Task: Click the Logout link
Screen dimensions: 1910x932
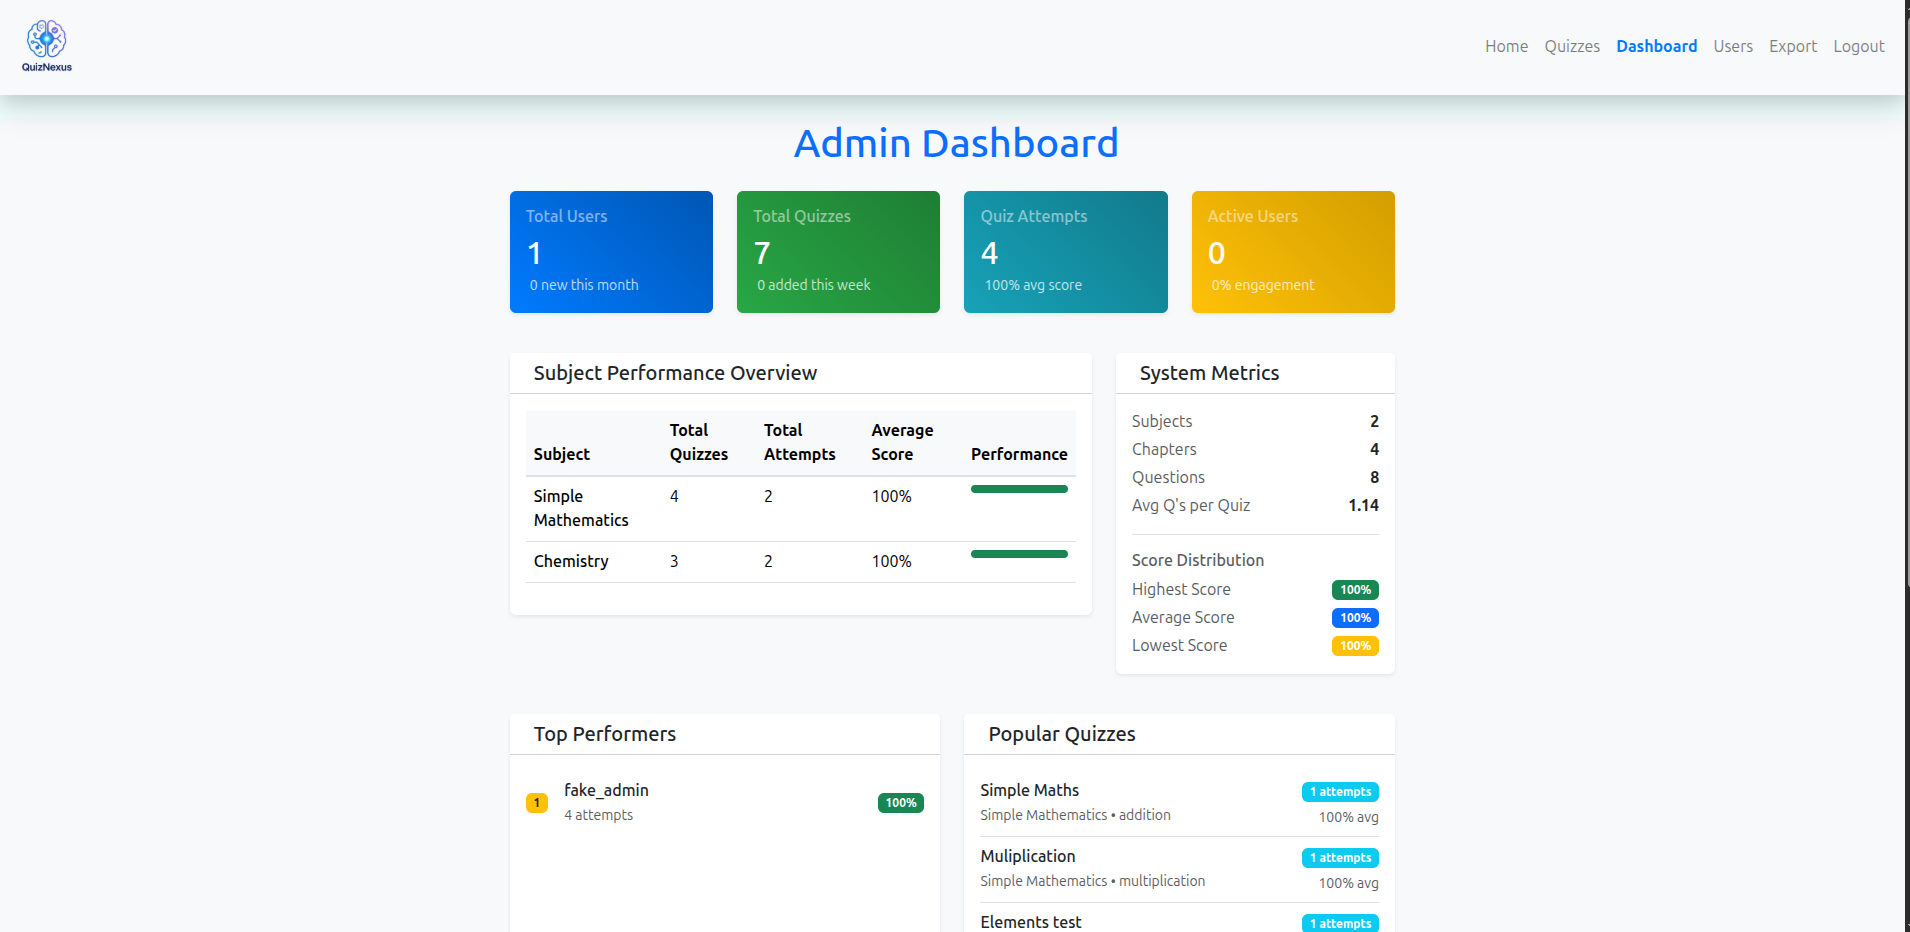Action: tap(1858, 46)
